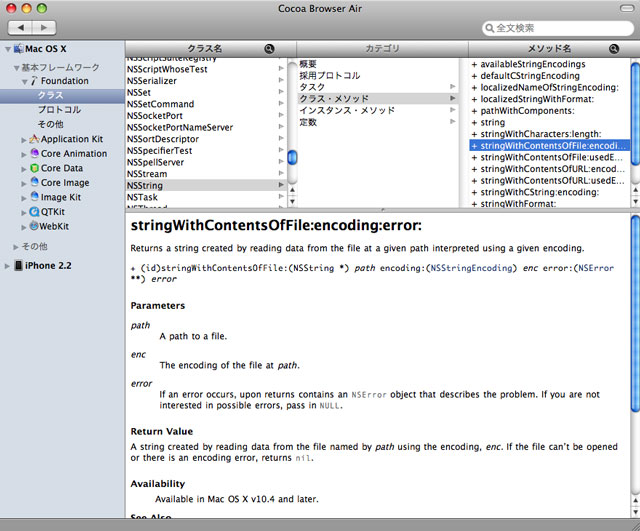Select the localizedNameOfStringEncoding: method
Screen dimensions: 640x531
tap(549, 87)
